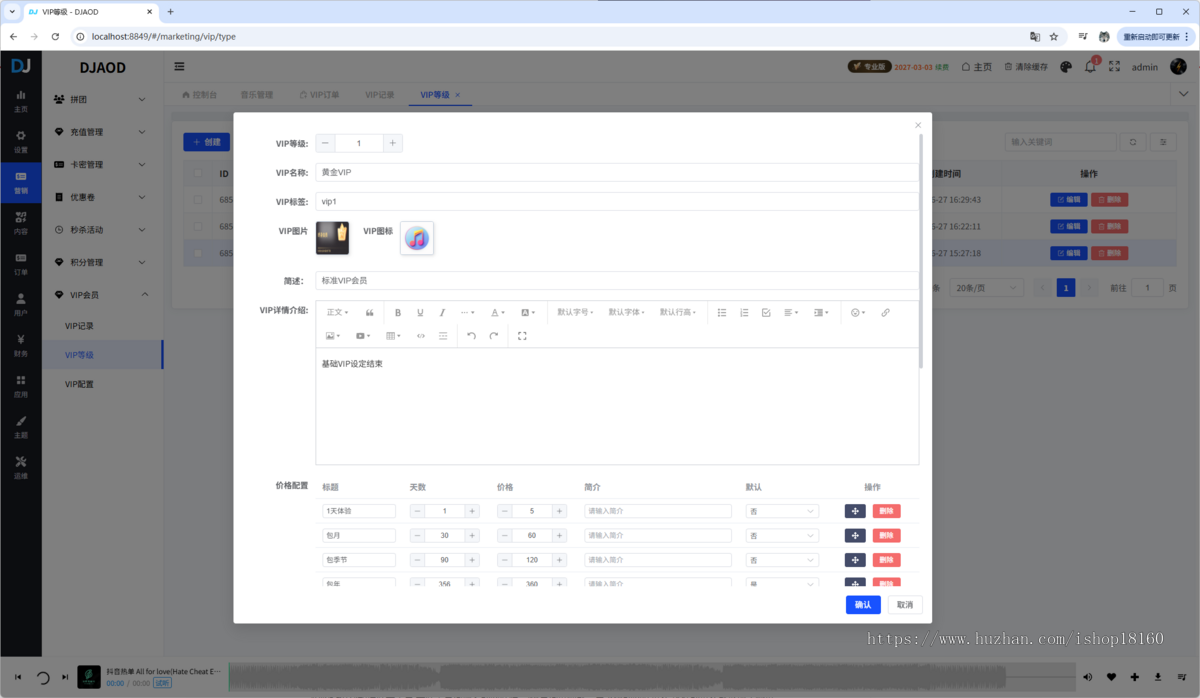
Task: Open the editor font color picker
Action: coord(498,313)
